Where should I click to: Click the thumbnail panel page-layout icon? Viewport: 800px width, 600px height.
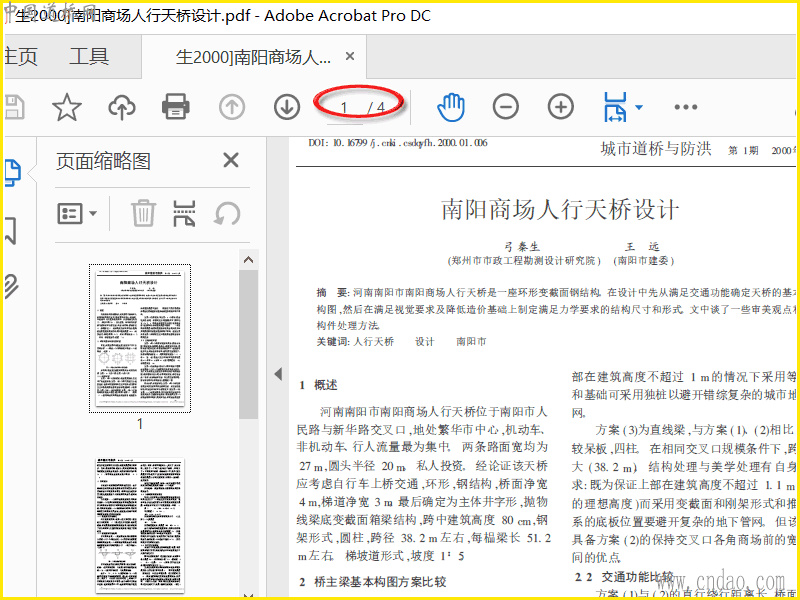click(x=184, y=213)
